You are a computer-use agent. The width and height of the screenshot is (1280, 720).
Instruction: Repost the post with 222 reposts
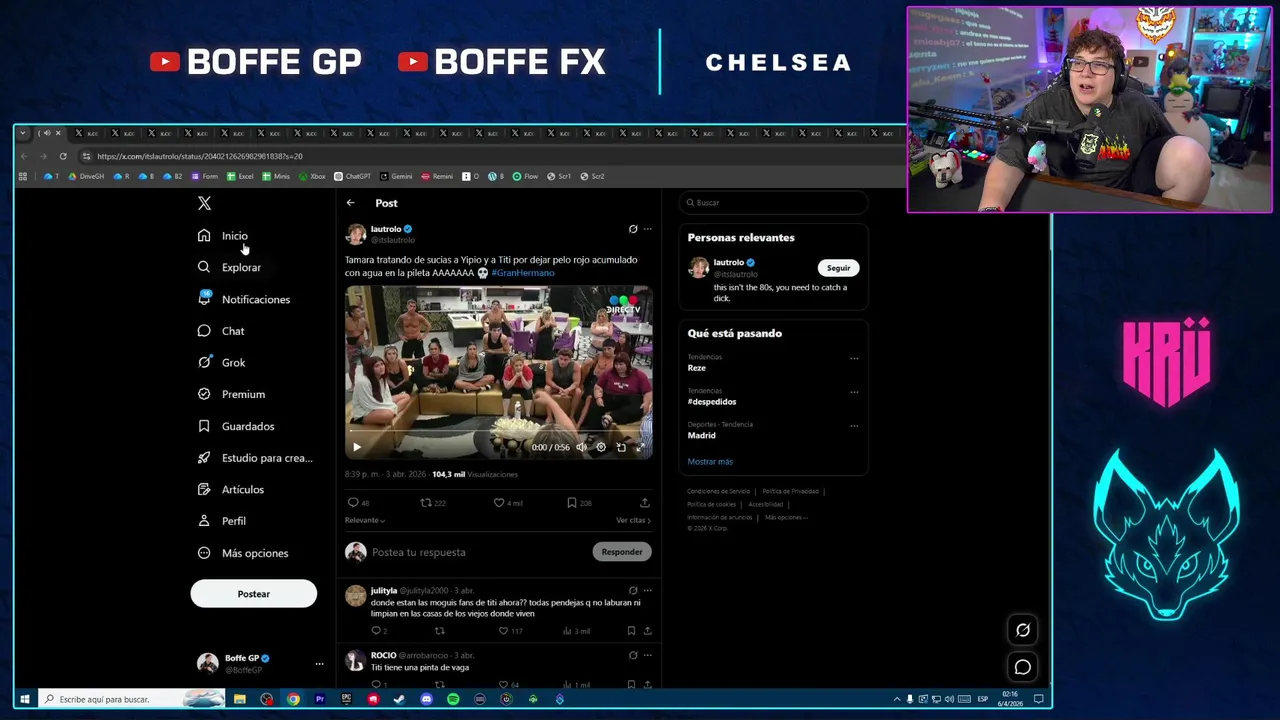[433, 503]
